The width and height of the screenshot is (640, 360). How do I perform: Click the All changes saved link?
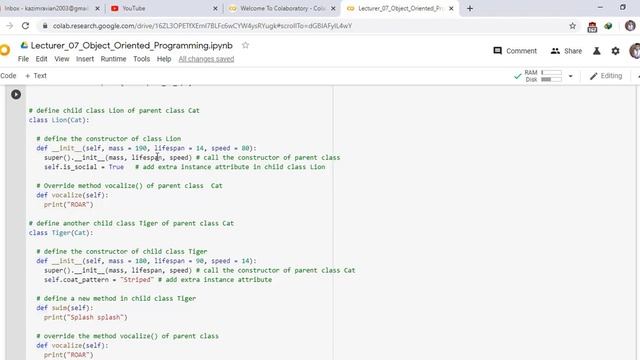point(206,59)
